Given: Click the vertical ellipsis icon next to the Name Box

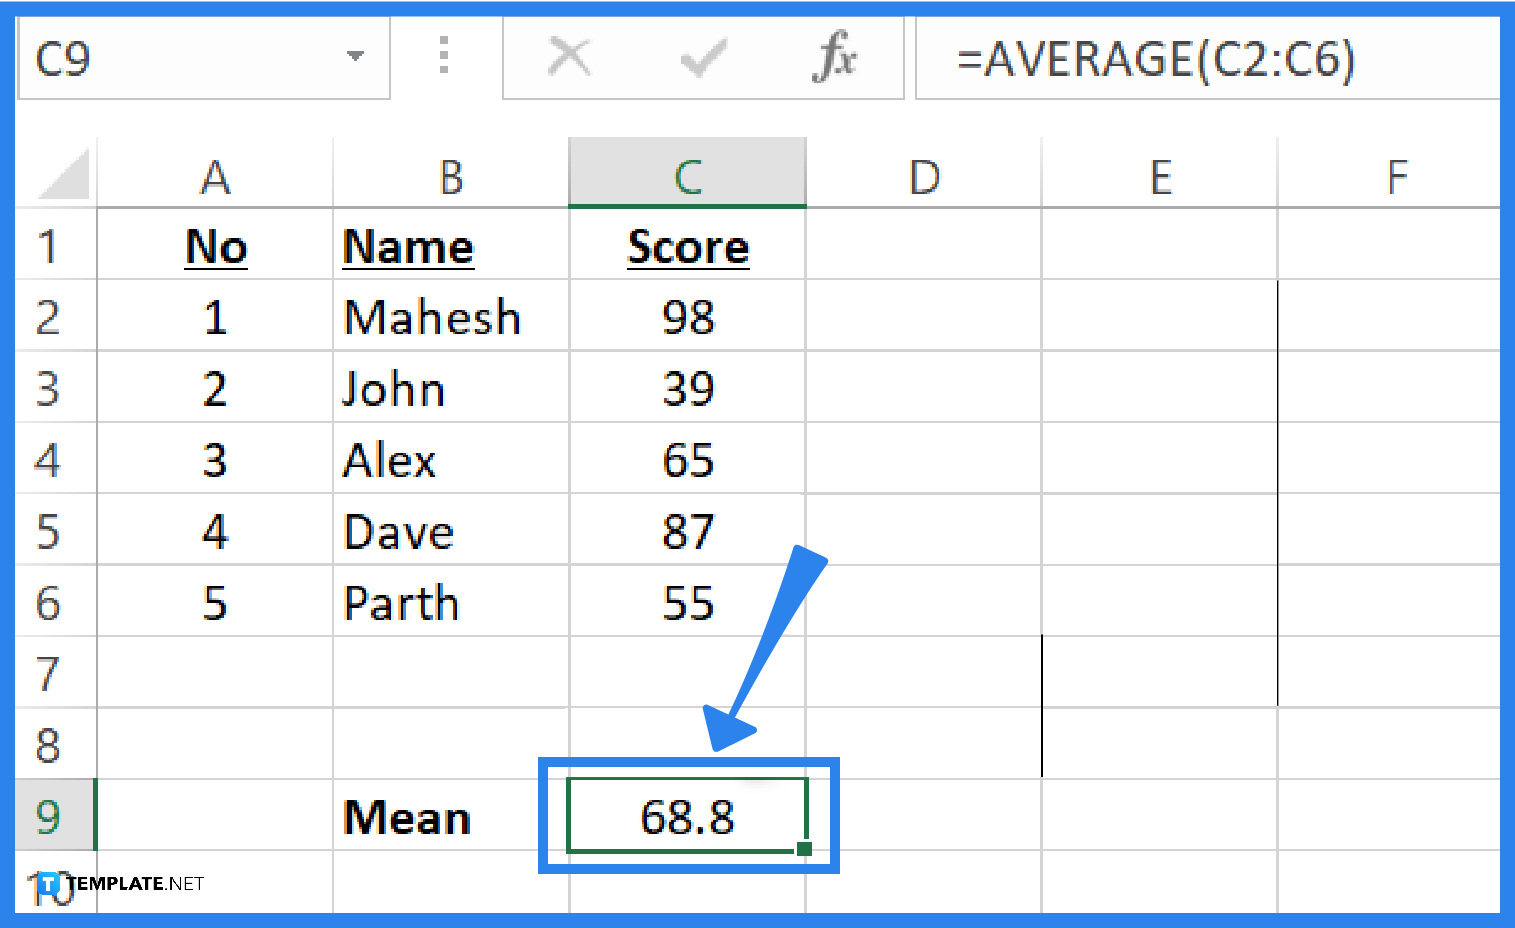Looking at the screenshot, I should point(444,57).
